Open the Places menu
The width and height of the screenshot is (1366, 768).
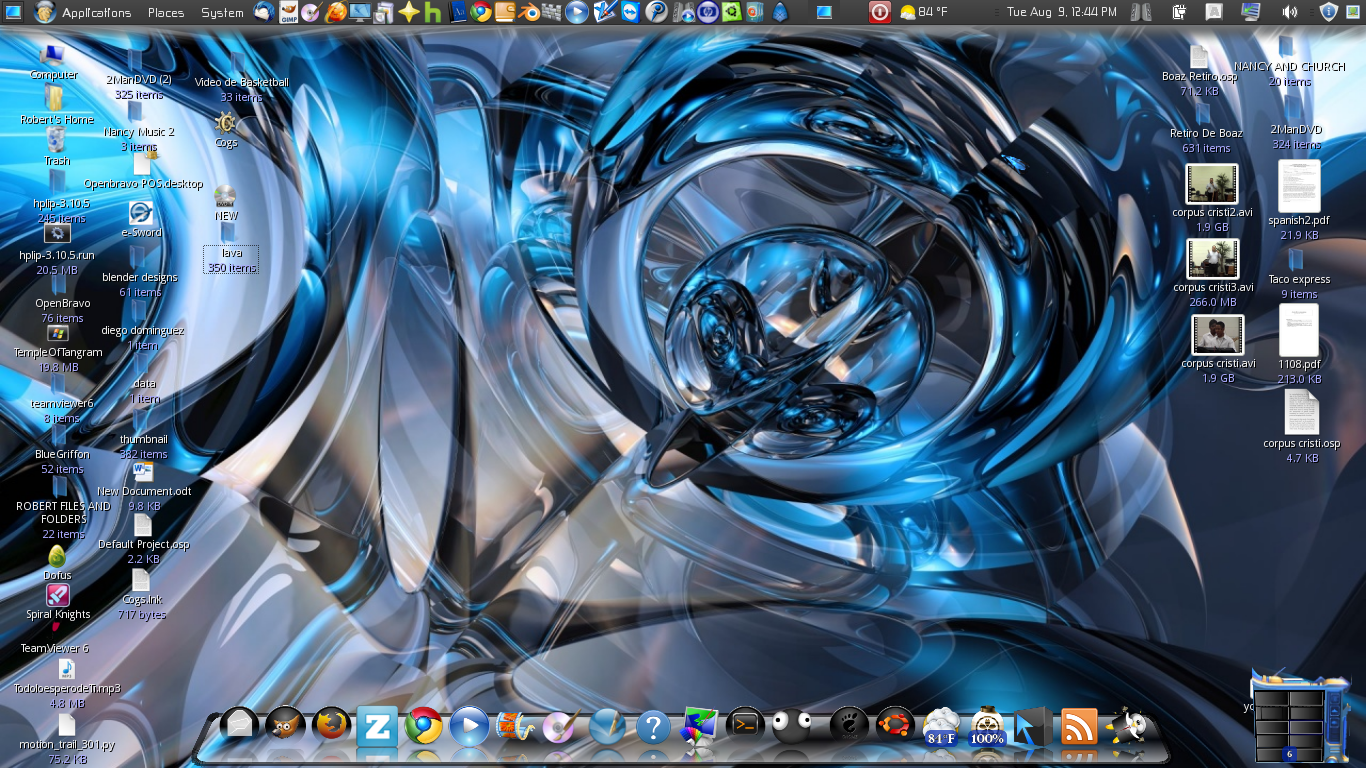(x=166, y=13)
